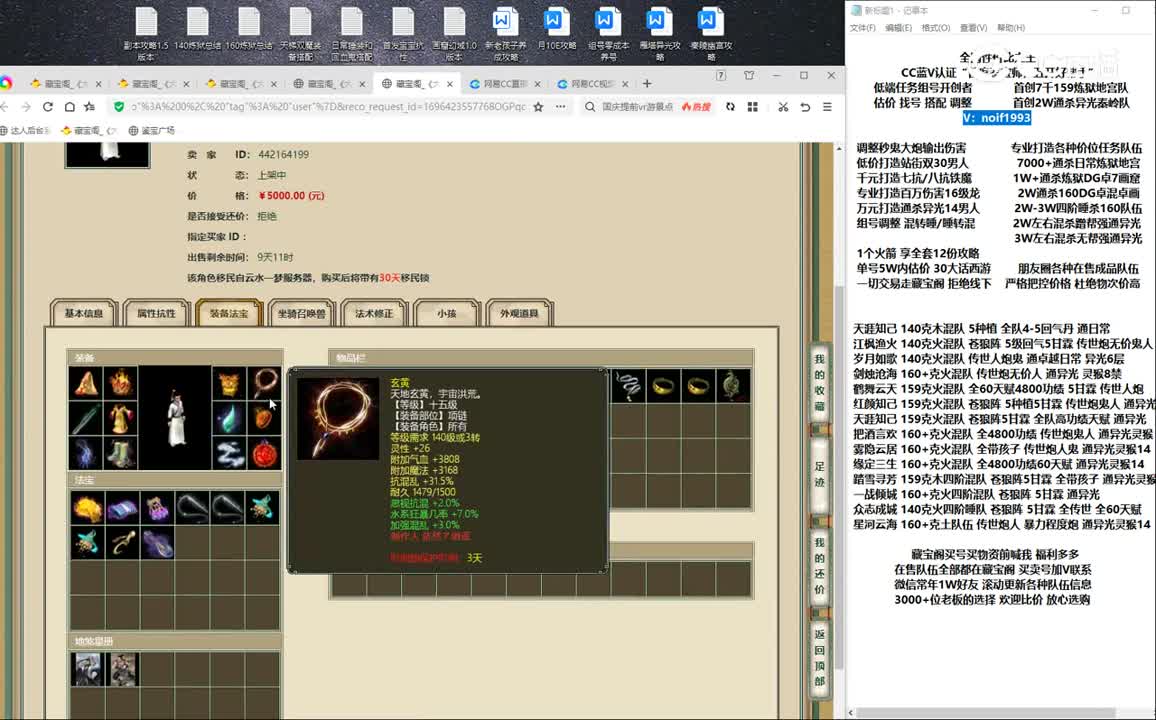Click the grid apps icon in toolbar
1156x720 pixels.
pos(753,107)
